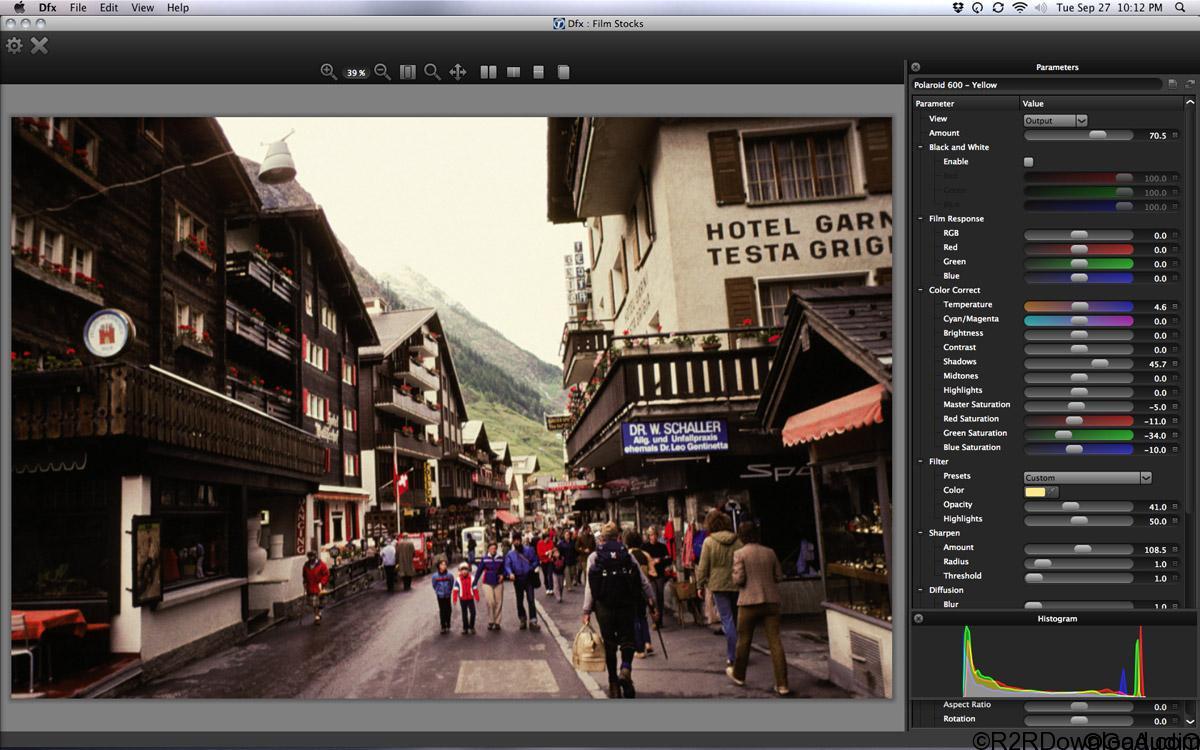The height and width of the screenshot is (750, 1200).
Task: Open the Filter Presets Custom dropdown
Action: [x=1087, y=478]
